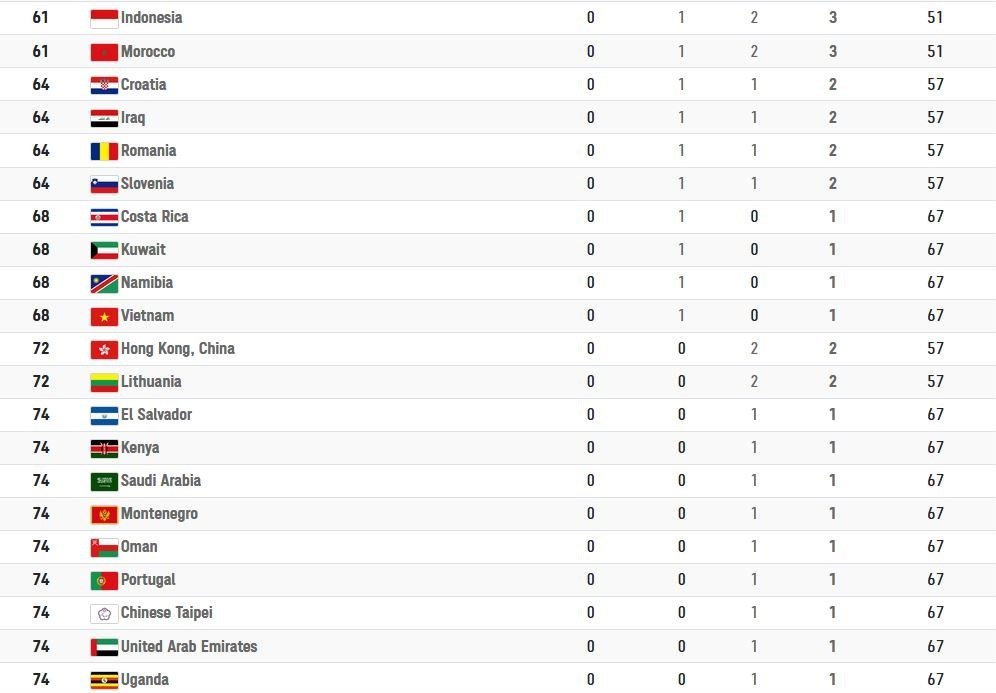Click the Croatia flag icon
This screenshot has width=996, height=693.
pyautogui.click(x=104, y=84)
